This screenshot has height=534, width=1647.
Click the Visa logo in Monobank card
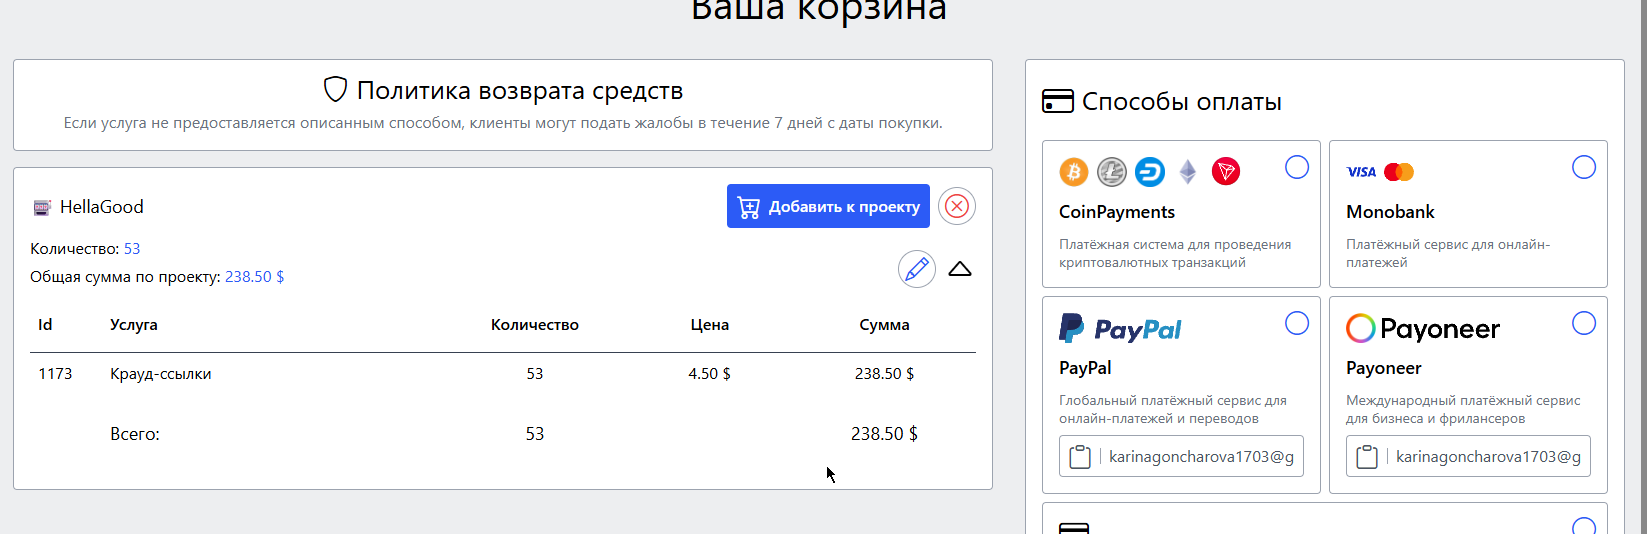(x=1361, y=172)
